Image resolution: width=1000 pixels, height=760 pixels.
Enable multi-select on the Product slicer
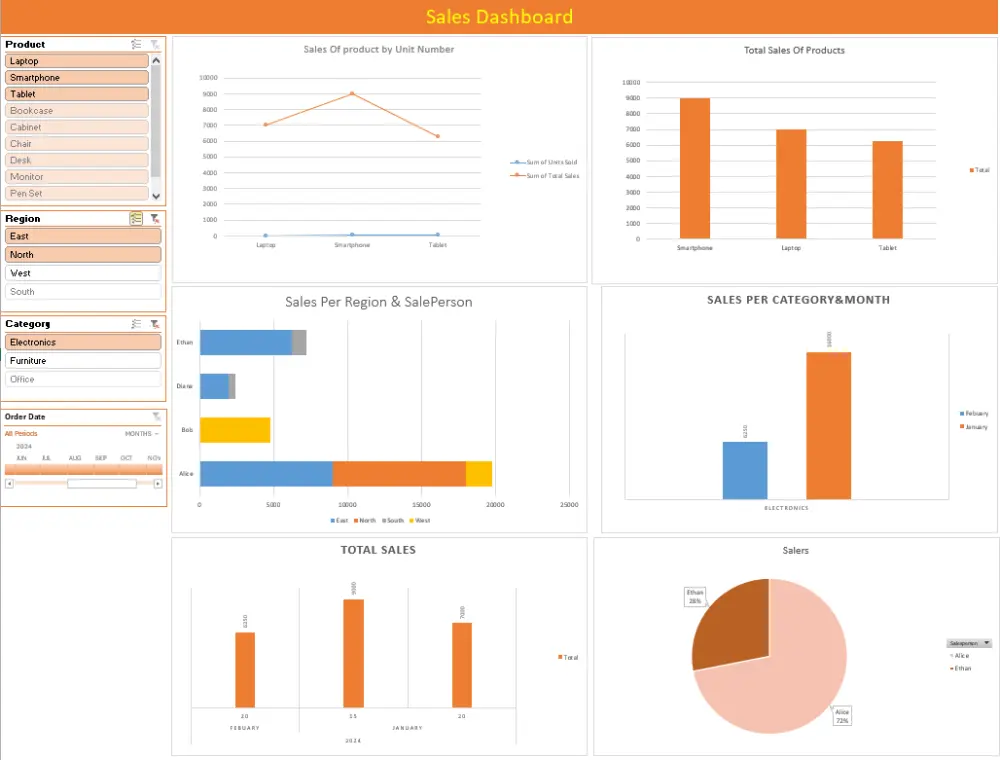(137, 44)
